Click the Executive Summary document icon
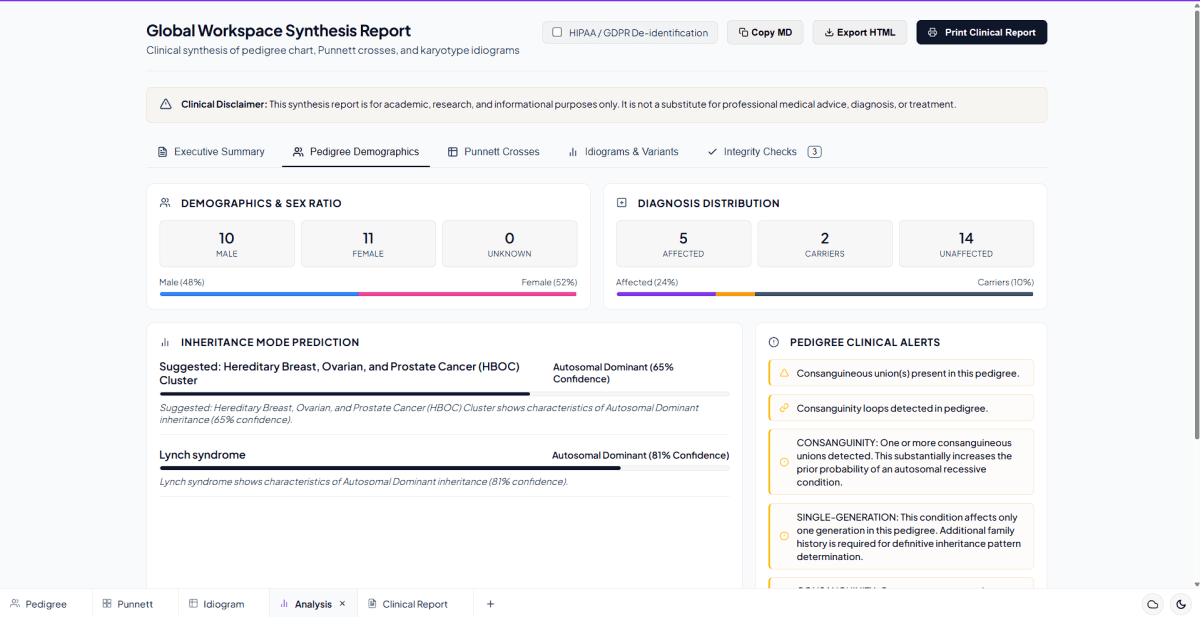Image resolution: width=1200 pixels, height=617 pixels. coord(162,152)
